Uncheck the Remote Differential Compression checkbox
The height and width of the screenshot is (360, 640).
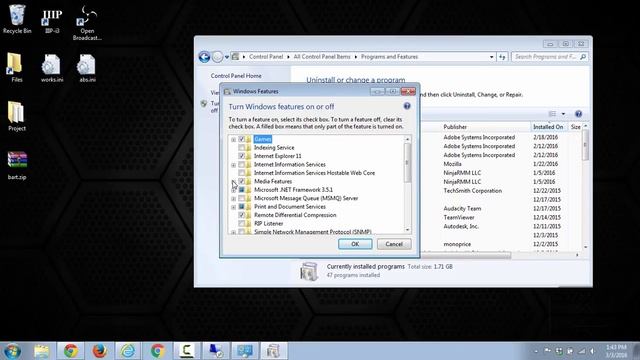(x=242, y=215)
